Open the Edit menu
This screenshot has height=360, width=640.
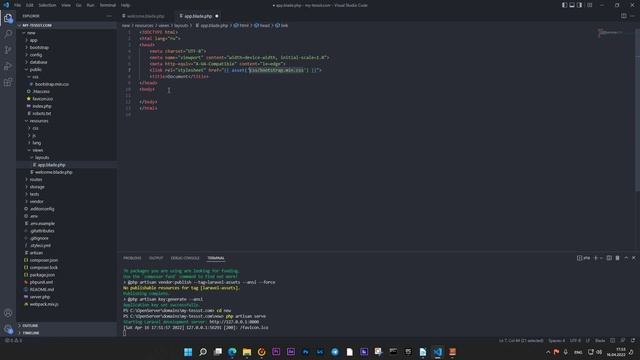click(29, 5)
